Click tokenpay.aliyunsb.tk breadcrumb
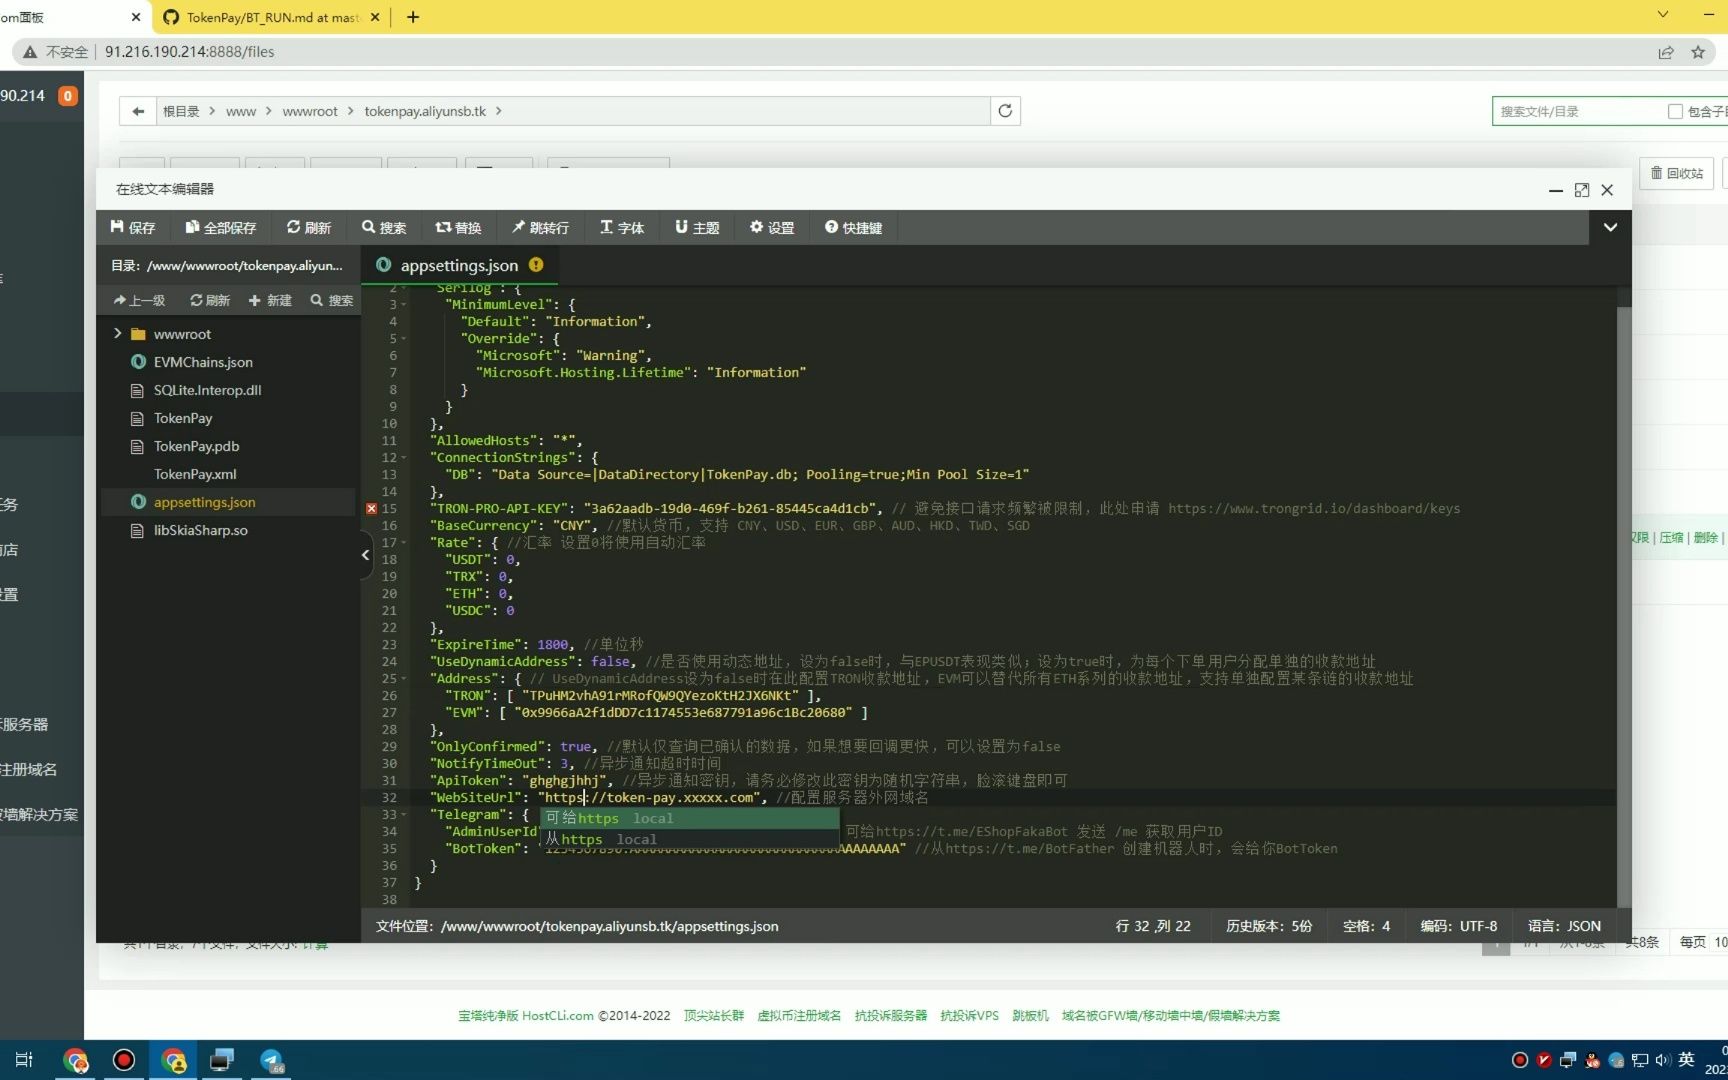The image size is (1728, 1080). 425,111
